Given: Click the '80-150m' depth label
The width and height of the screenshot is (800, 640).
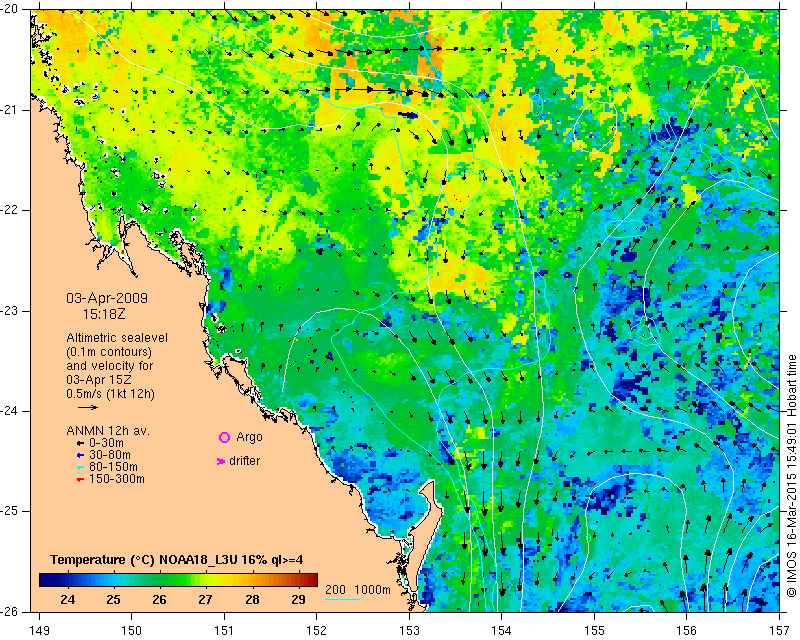Looking at the screenshot, I should point(113,467).
